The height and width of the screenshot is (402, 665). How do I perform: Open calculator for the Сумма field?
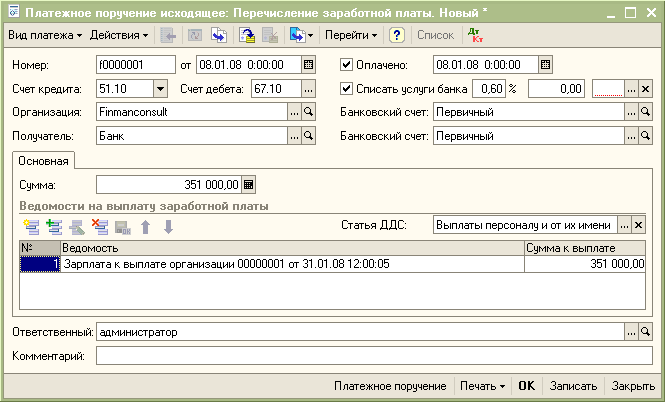pos(249,185)
